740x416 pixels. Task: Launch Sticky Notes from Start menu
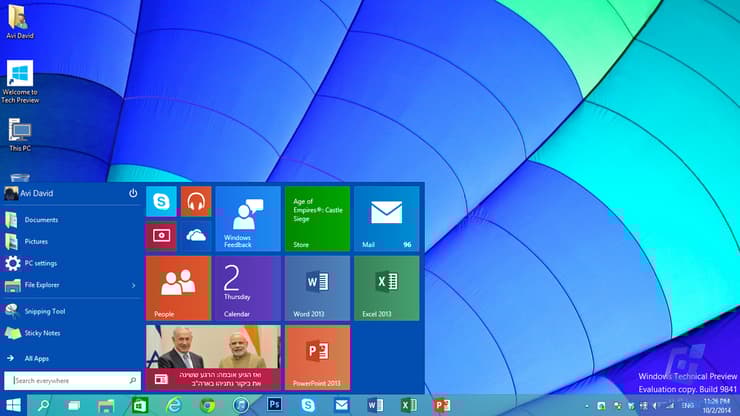(72, 333)
